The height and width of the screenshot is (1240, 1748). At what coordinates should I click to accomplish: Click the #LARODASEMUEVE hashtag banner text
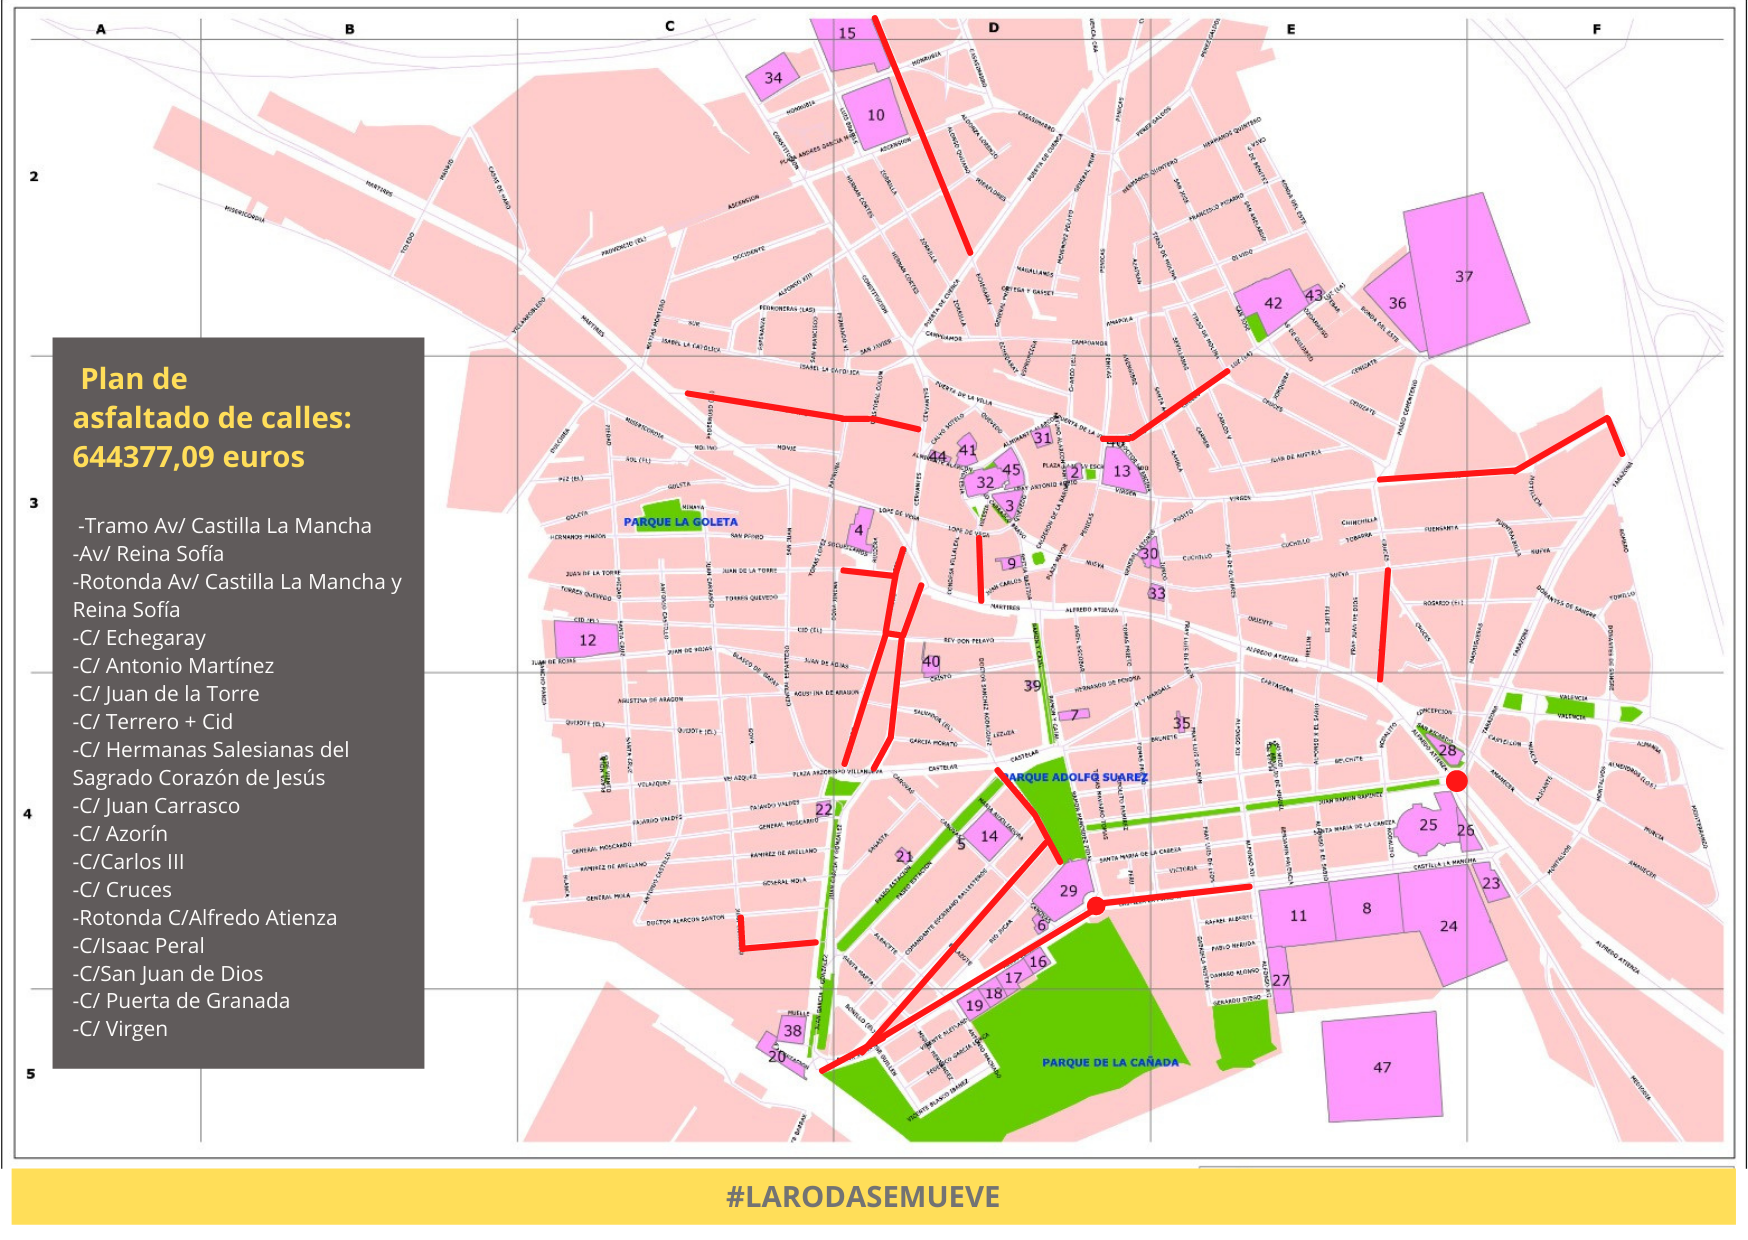[863, 1197]
